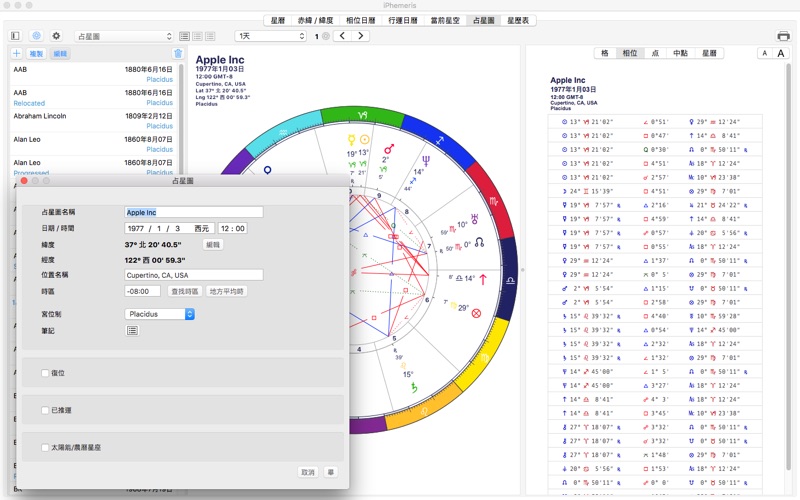The width and height of the screenshot is (800, 500).
Task: Increase text size with large A
Action: click(x=782, y=53)
